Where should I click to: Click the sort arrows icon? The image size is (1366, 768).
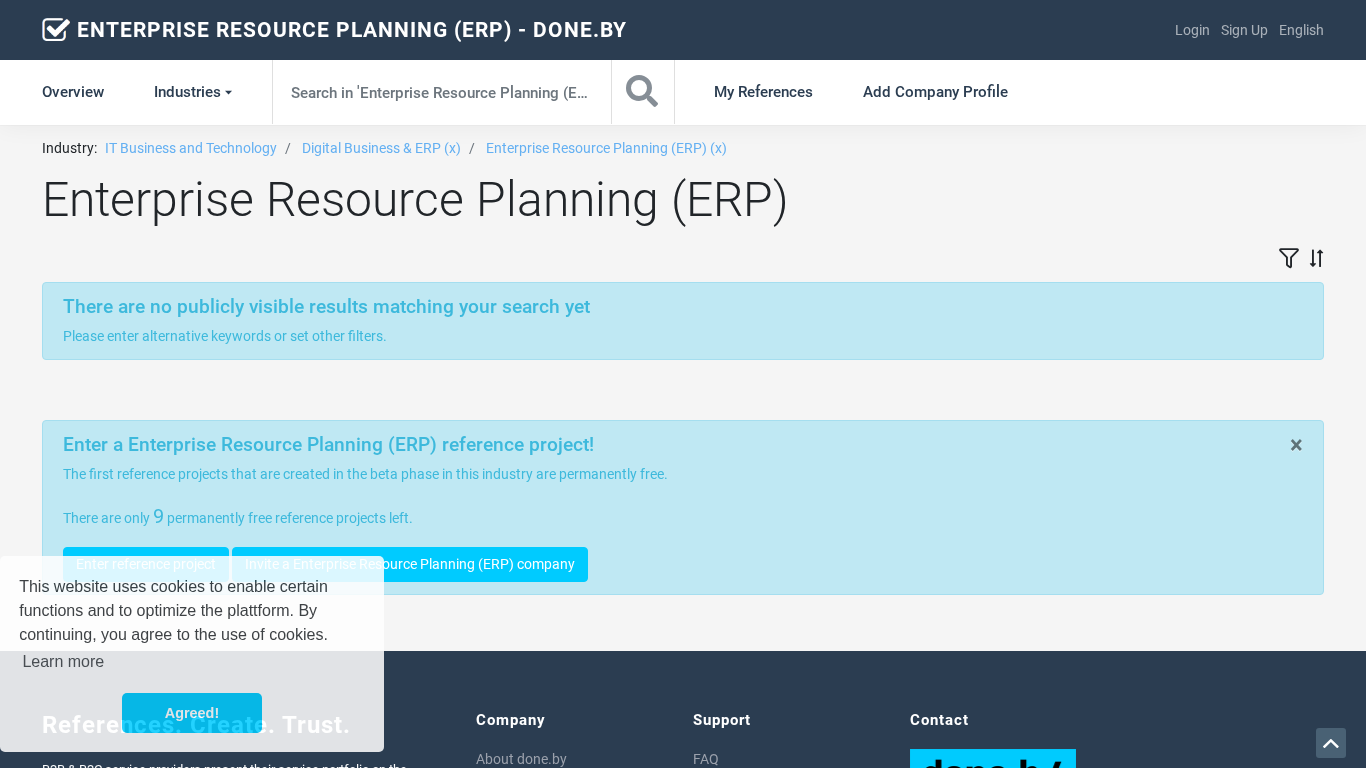point(1317,258)
